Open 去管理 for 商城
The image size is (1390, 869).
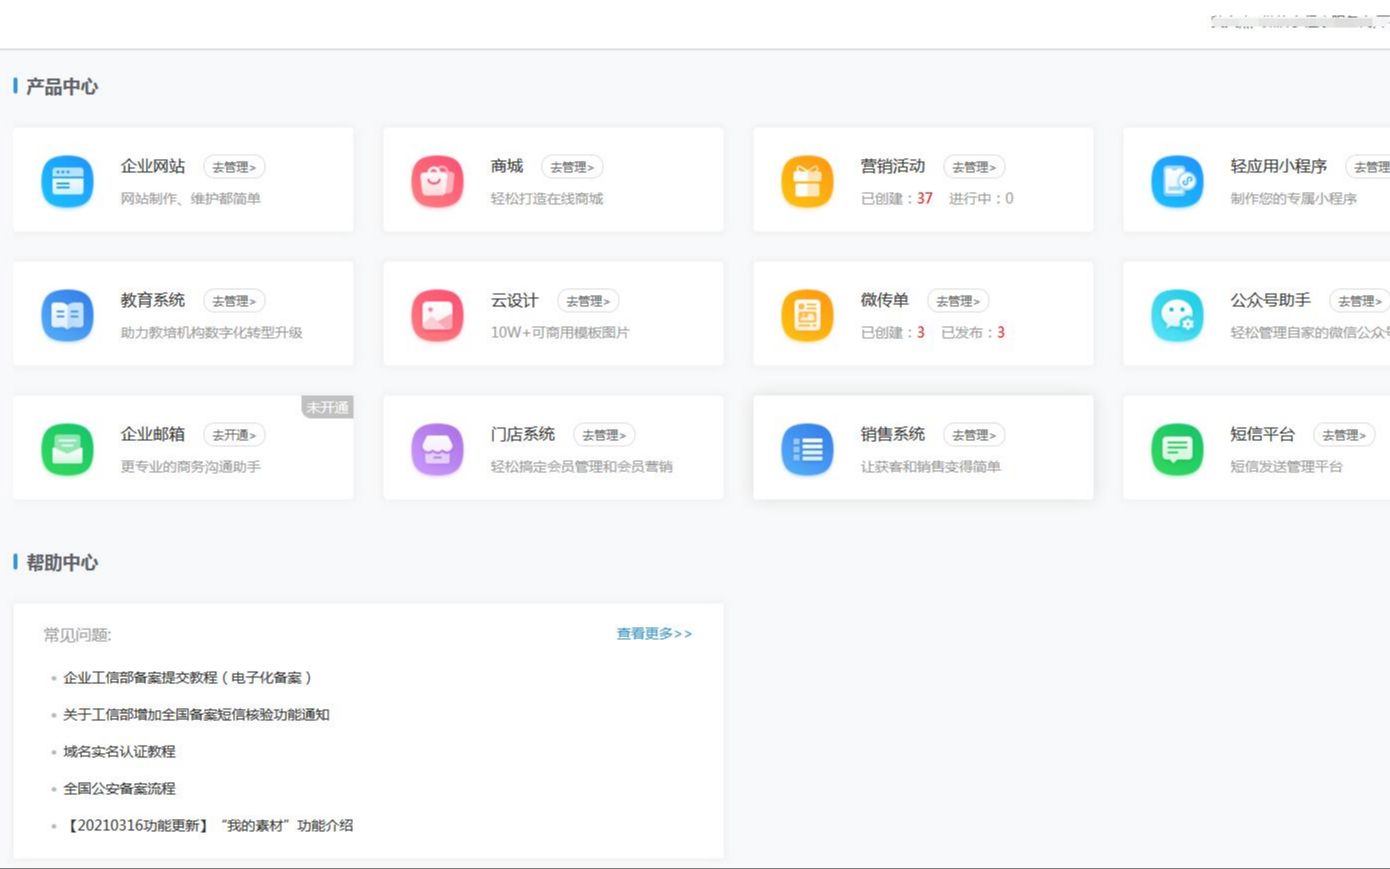tap(572, 167)
